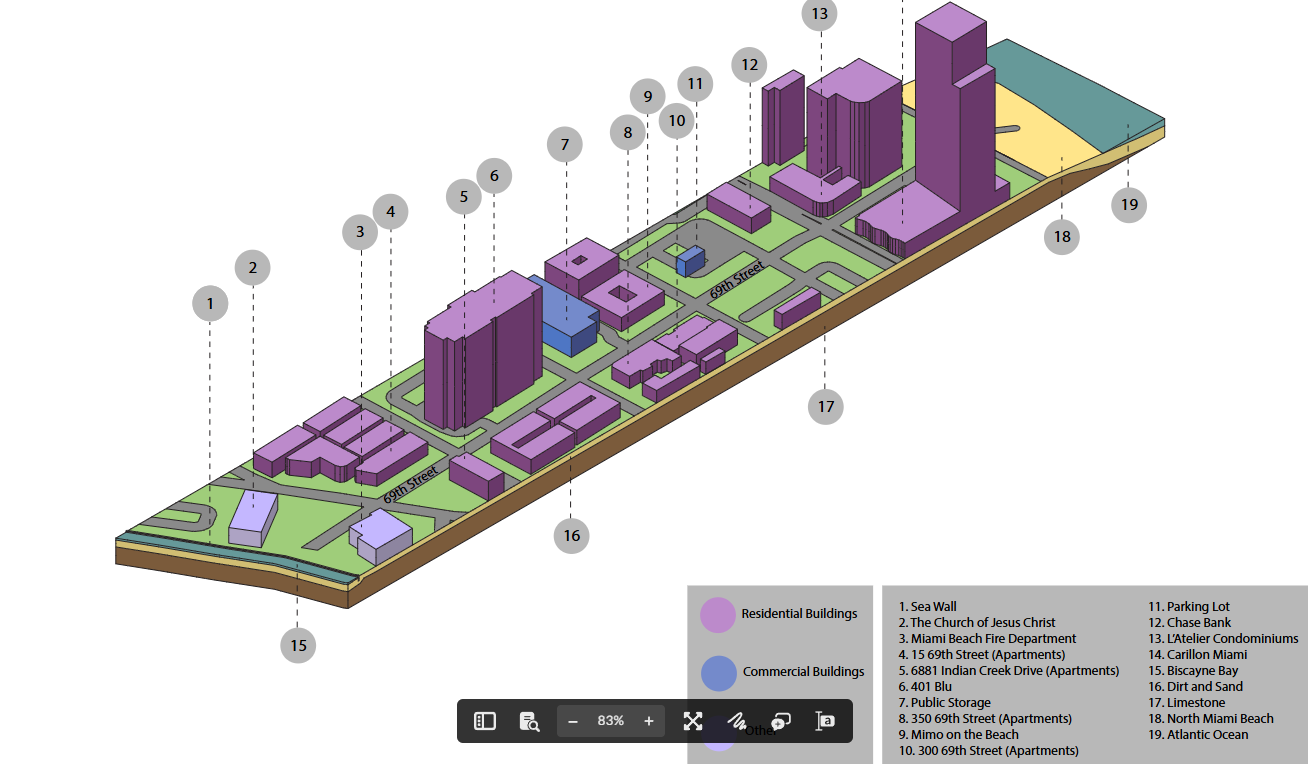This screenshot has height=764, width=1308.
Task: Click the numbered marker 11 circle
Action: point(695,84)
